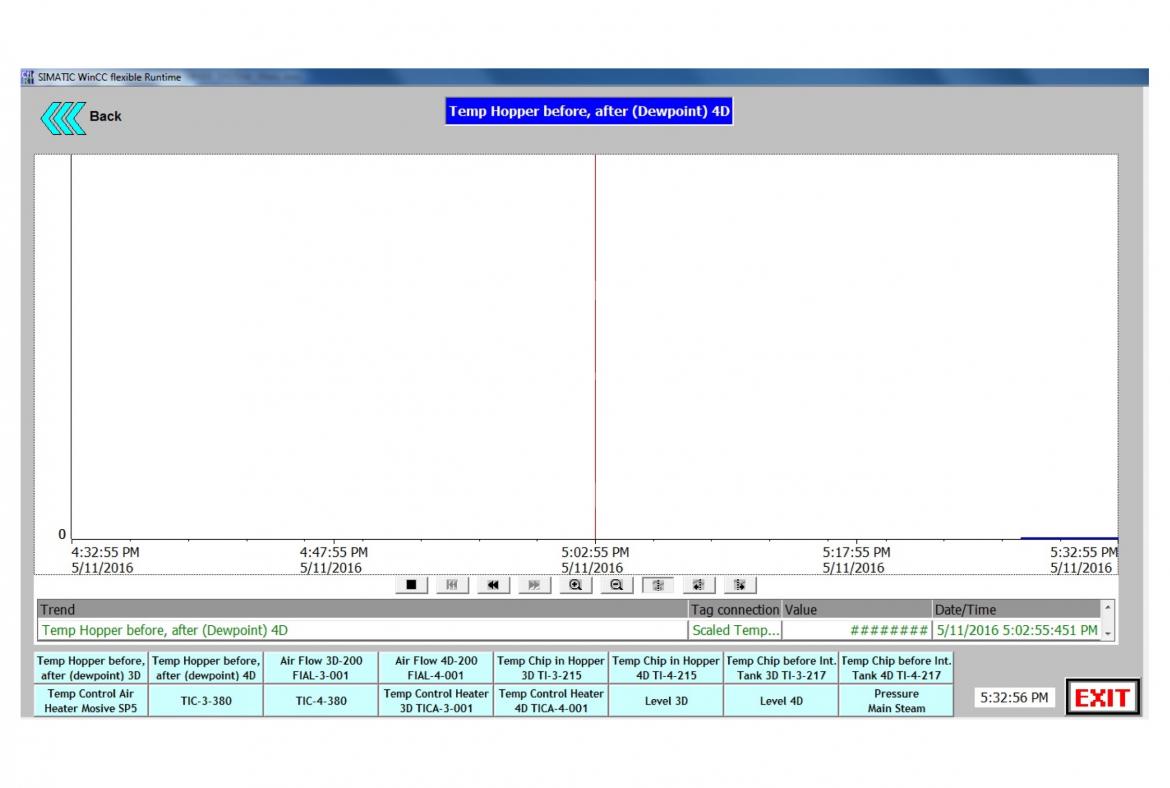Screen dimensions: 1170x788
Task: Click the fast forward trend button
Action: pyautogui.click(x=534, y=585)
